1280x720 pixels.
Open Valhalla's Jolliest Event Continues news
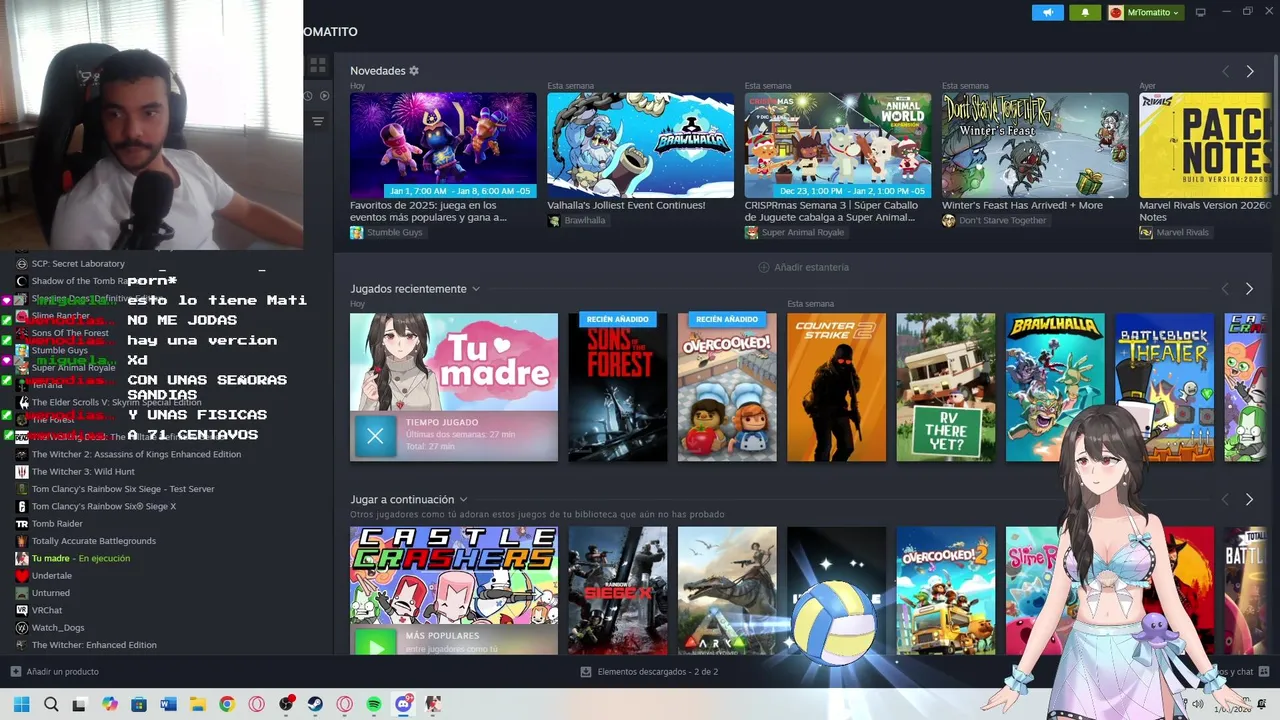[x=640, y=145]
